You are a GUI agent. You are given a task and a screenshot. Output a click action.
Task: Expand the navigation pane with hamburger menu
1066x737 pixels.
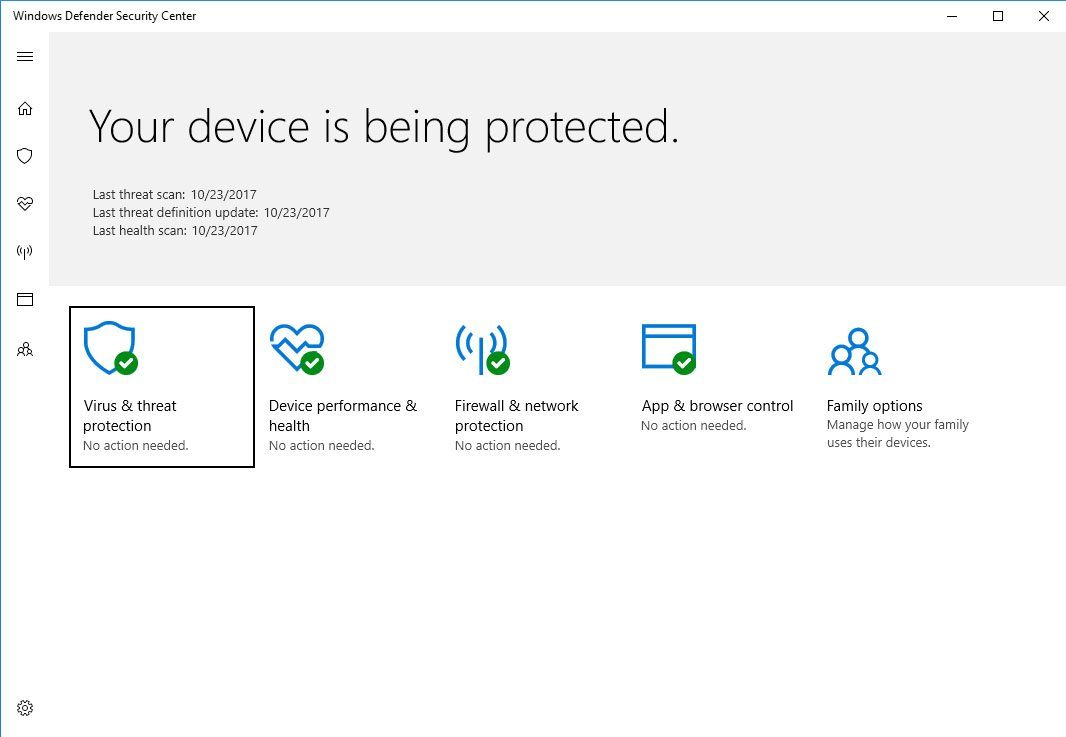(x=24, y=56)
